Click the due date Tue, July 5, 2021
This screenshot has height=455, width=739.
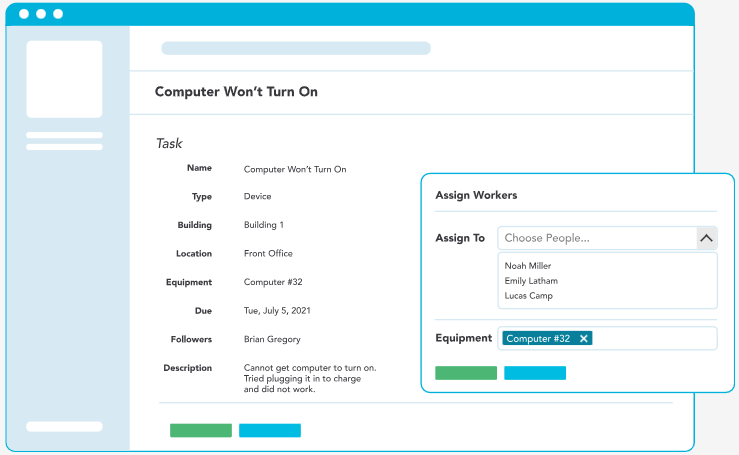pyautogui.click(x=277, y=311)
